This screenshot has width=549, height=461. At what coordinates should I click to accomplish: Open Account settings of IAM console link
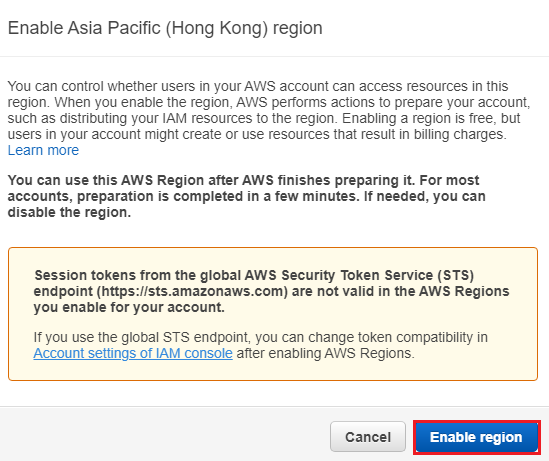pyautogui.click(x=133, y=353)
